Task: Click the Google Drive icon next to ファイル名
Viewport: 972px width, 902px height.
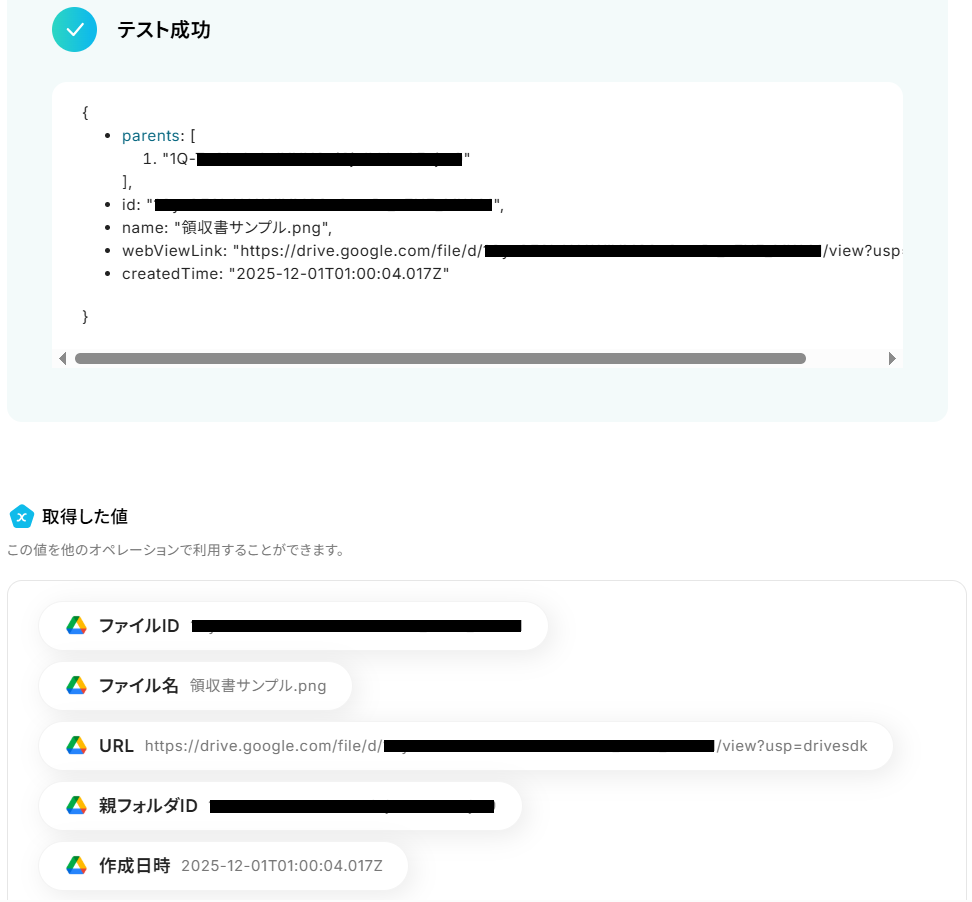Action: [x=76, y=686]
